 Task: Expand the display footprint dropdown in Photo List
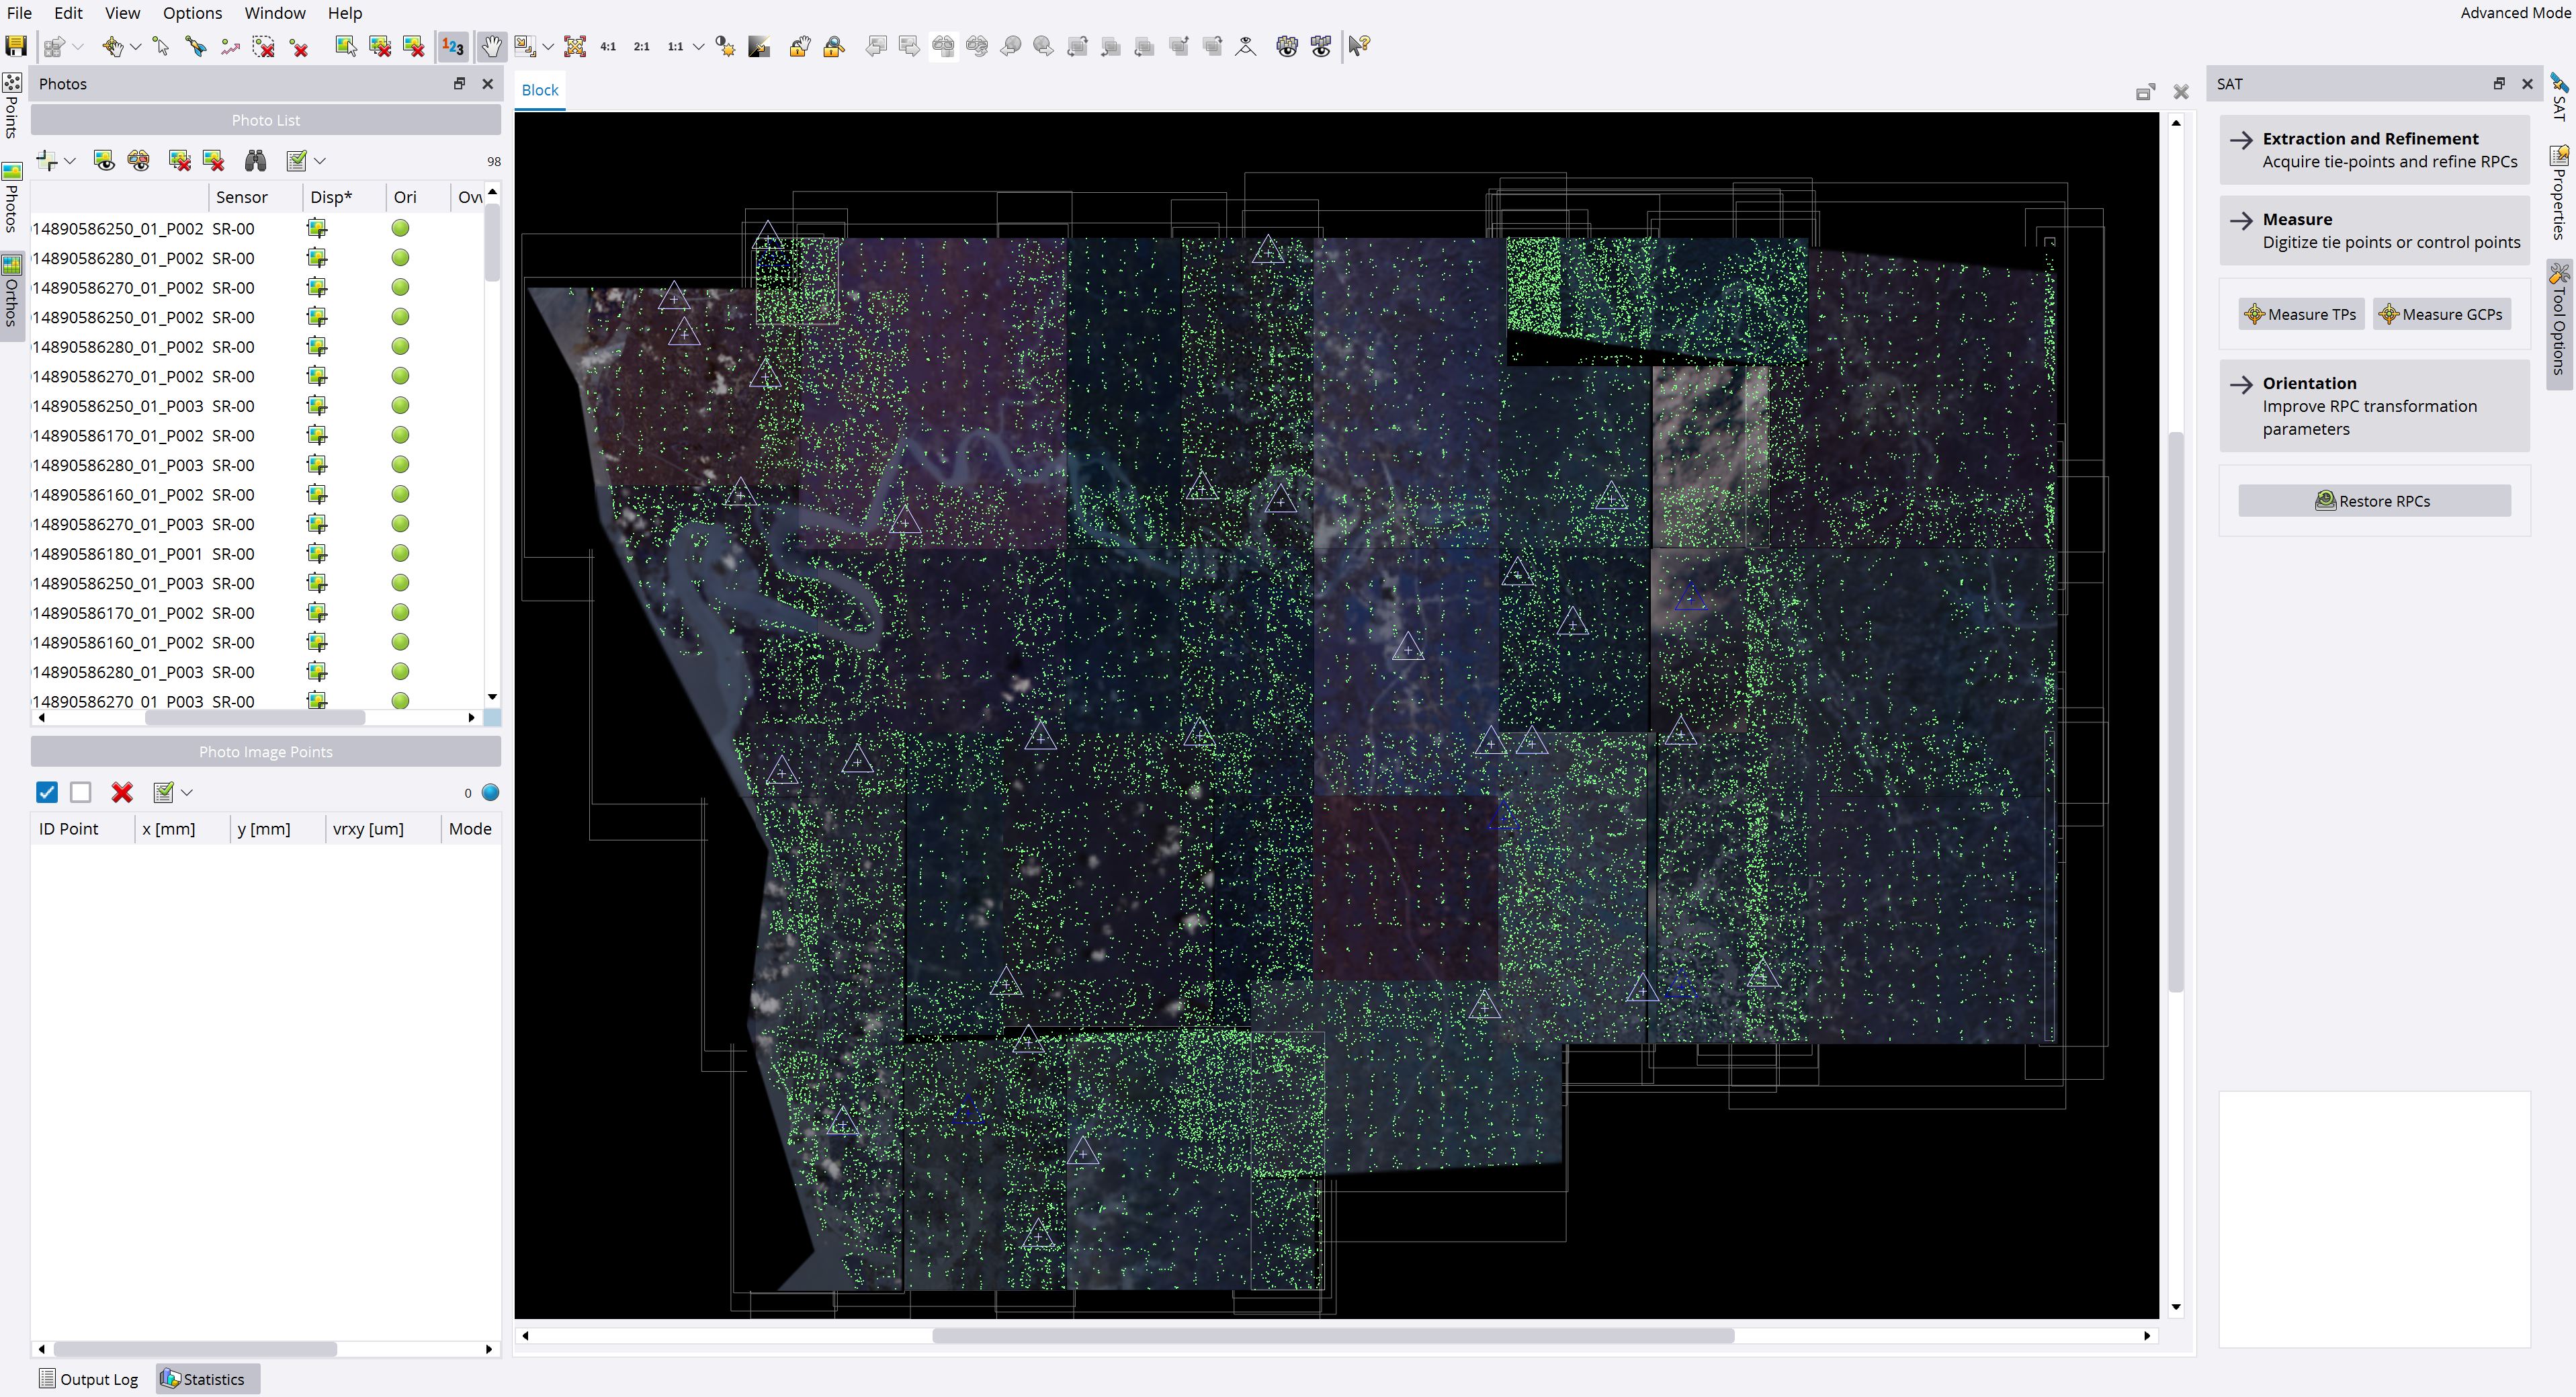pos(70,160)
